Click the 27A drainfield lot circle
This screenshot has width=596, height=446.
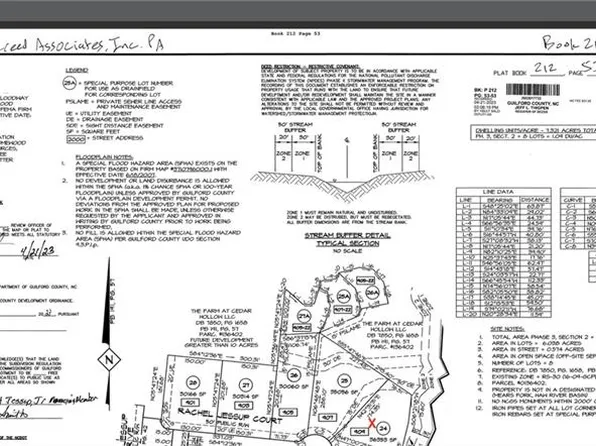[x=303, y=316]
